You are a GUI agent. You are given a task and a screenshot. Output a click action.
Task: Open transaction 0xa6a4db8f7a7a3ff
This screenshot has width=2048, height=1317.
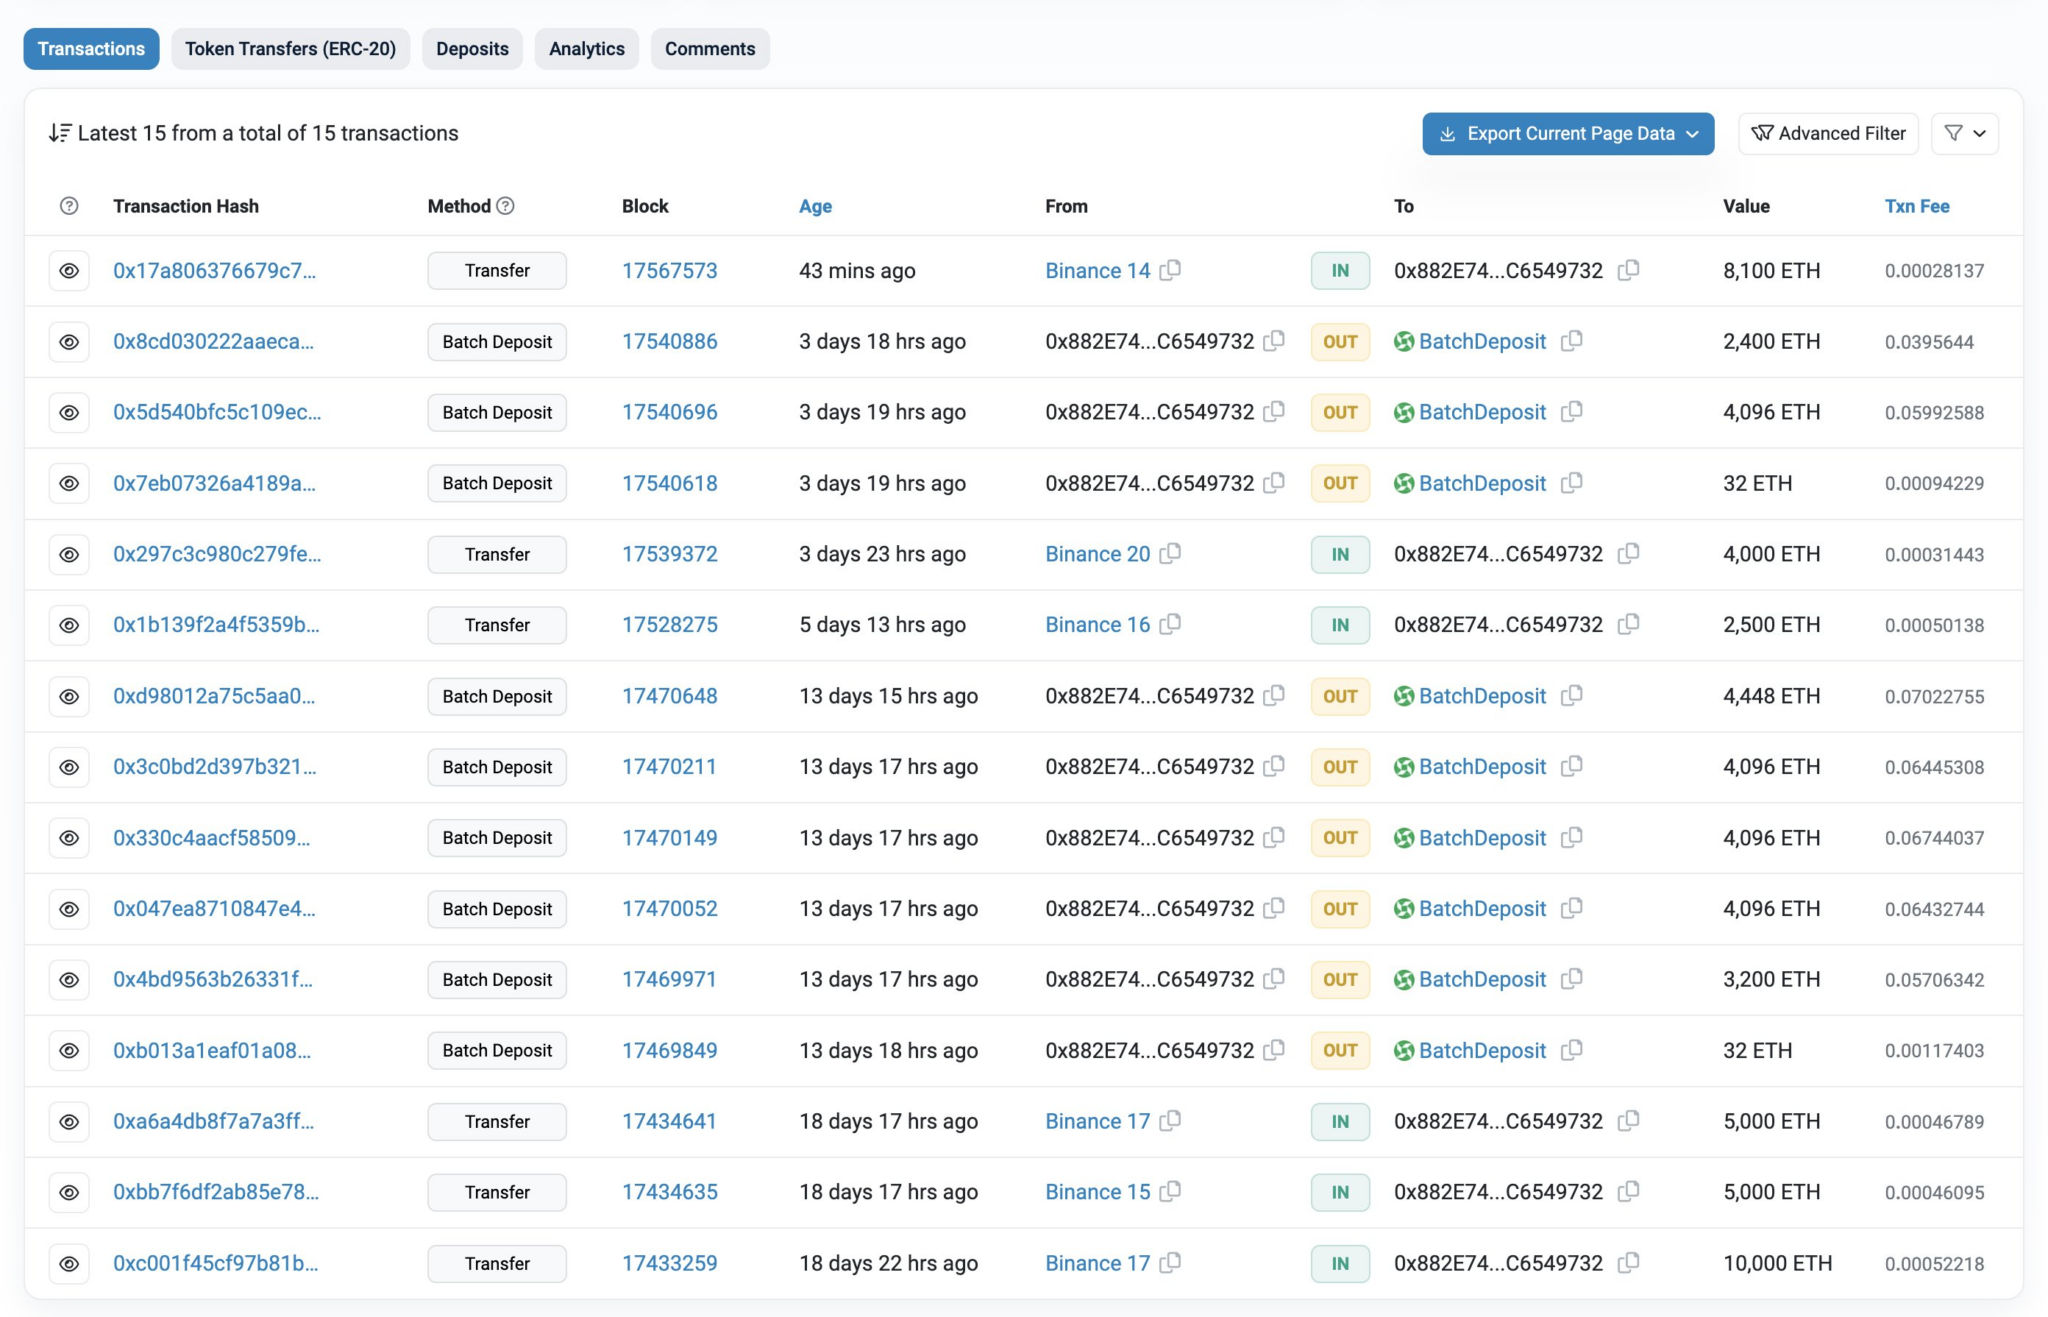coord(213,1121)
